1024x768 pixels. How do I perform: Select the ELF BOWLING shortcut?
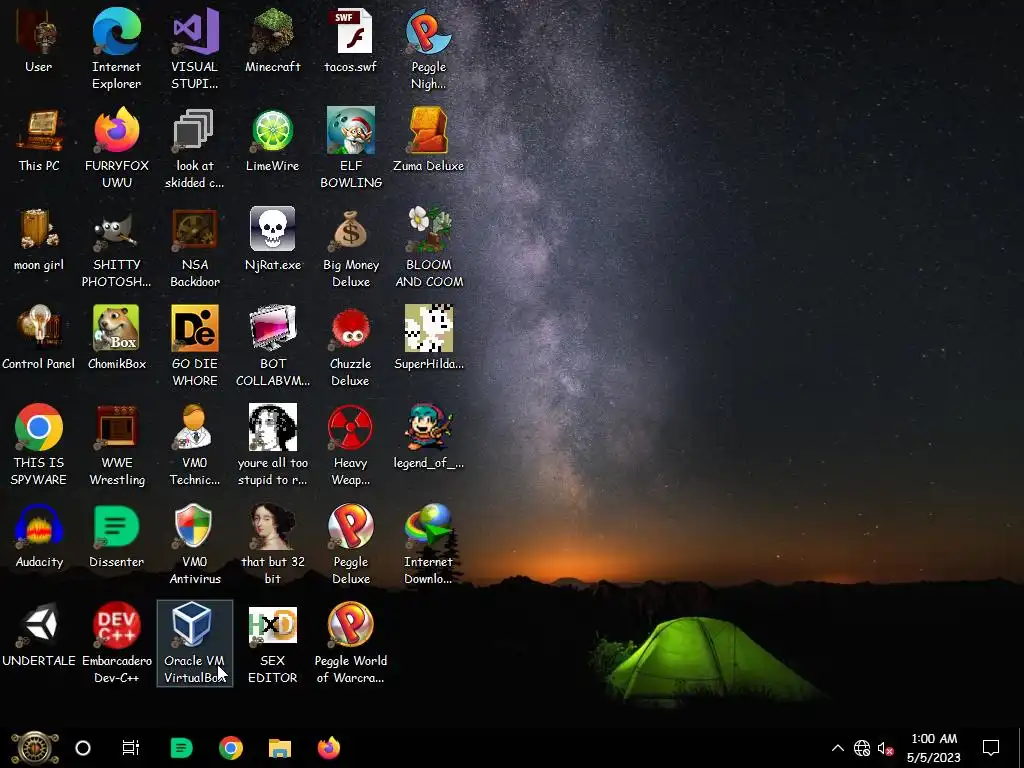point(351,148)
